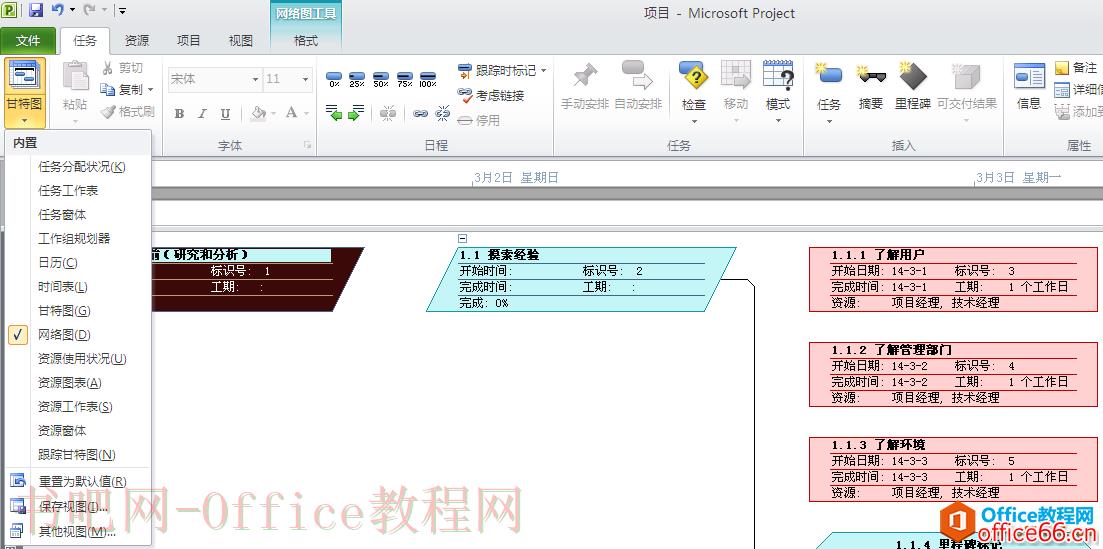Click the 可交付结果 deliverable icon
The width and height of the screenshot is (1103, 549).
[x=967, y=75]
